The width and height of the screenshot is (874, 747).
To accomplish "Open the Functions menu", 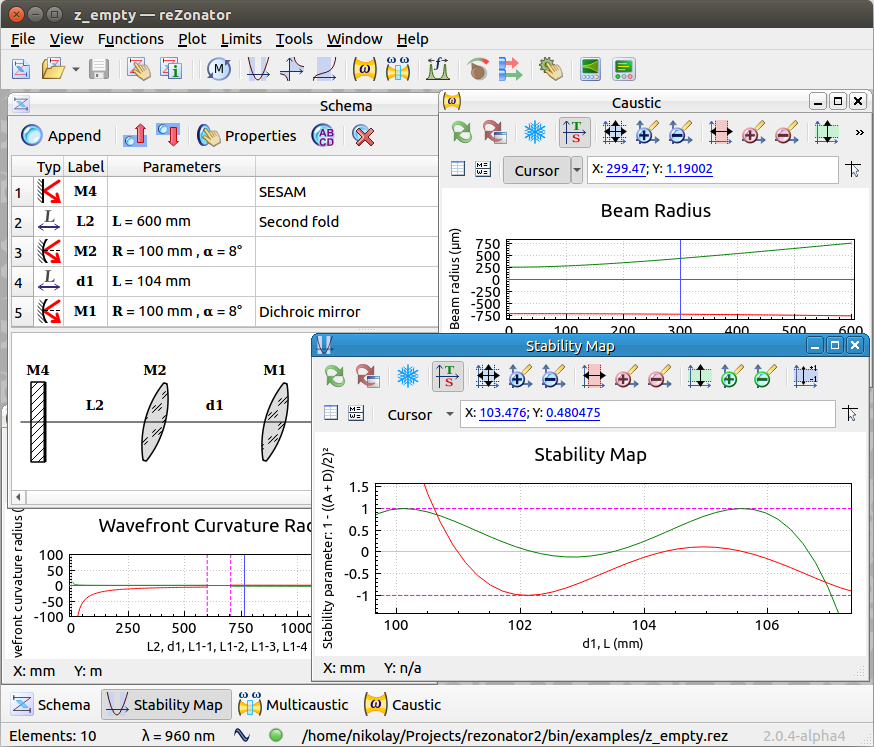I will pos(130,39).
